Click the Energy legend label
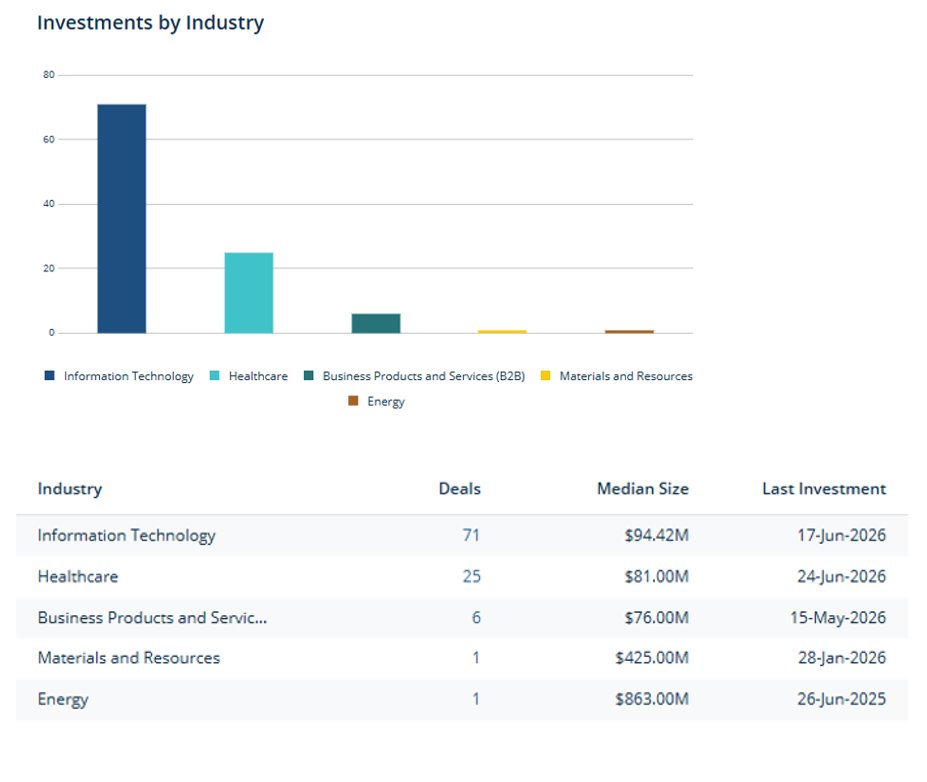This screenshot has width=927, height=782. point(386,402)
